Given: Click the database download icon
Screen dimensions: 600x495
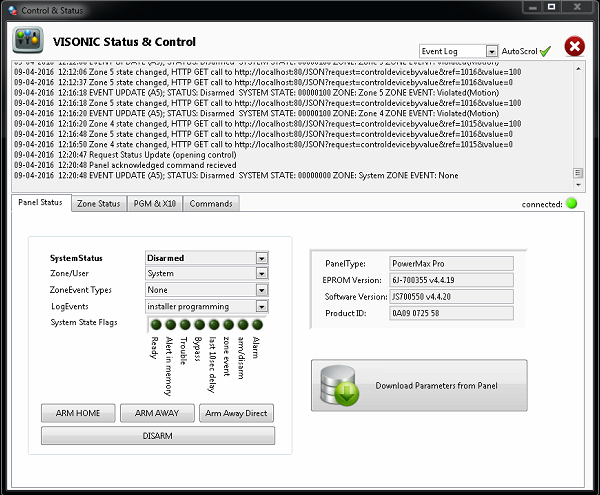Looking at the screenshot, I should tap(339, 385).
